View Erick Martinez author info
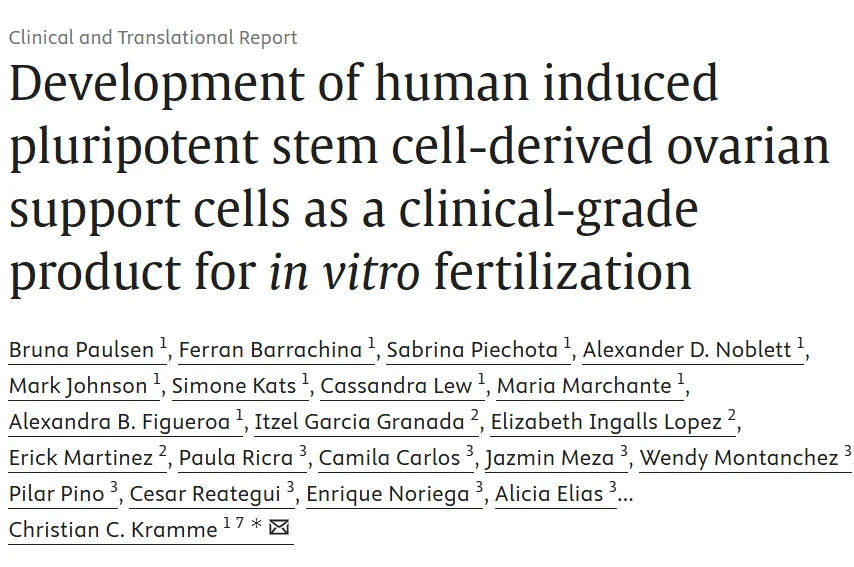The height and width of the screenshot is (567, 854). point(82,458)
